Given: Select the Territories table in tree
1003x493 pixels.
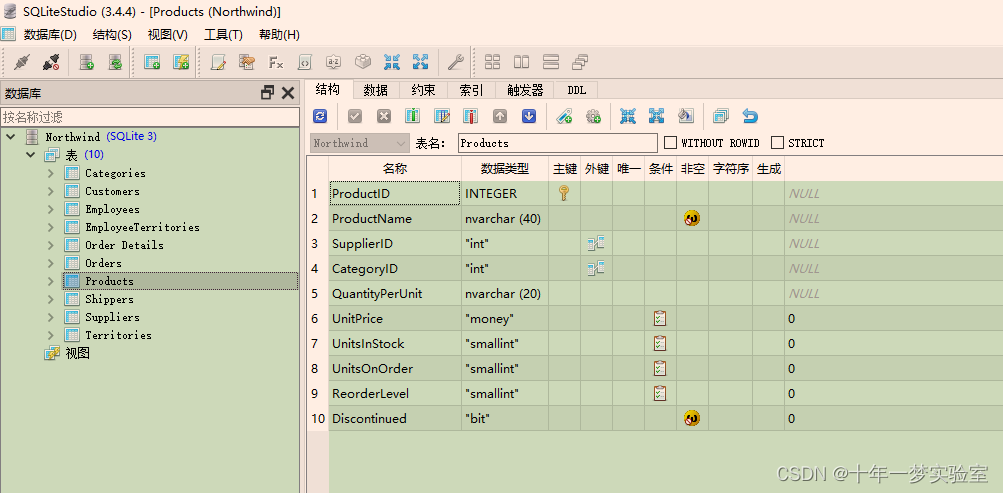Looking at the screenshot, I should click(118, 335).
